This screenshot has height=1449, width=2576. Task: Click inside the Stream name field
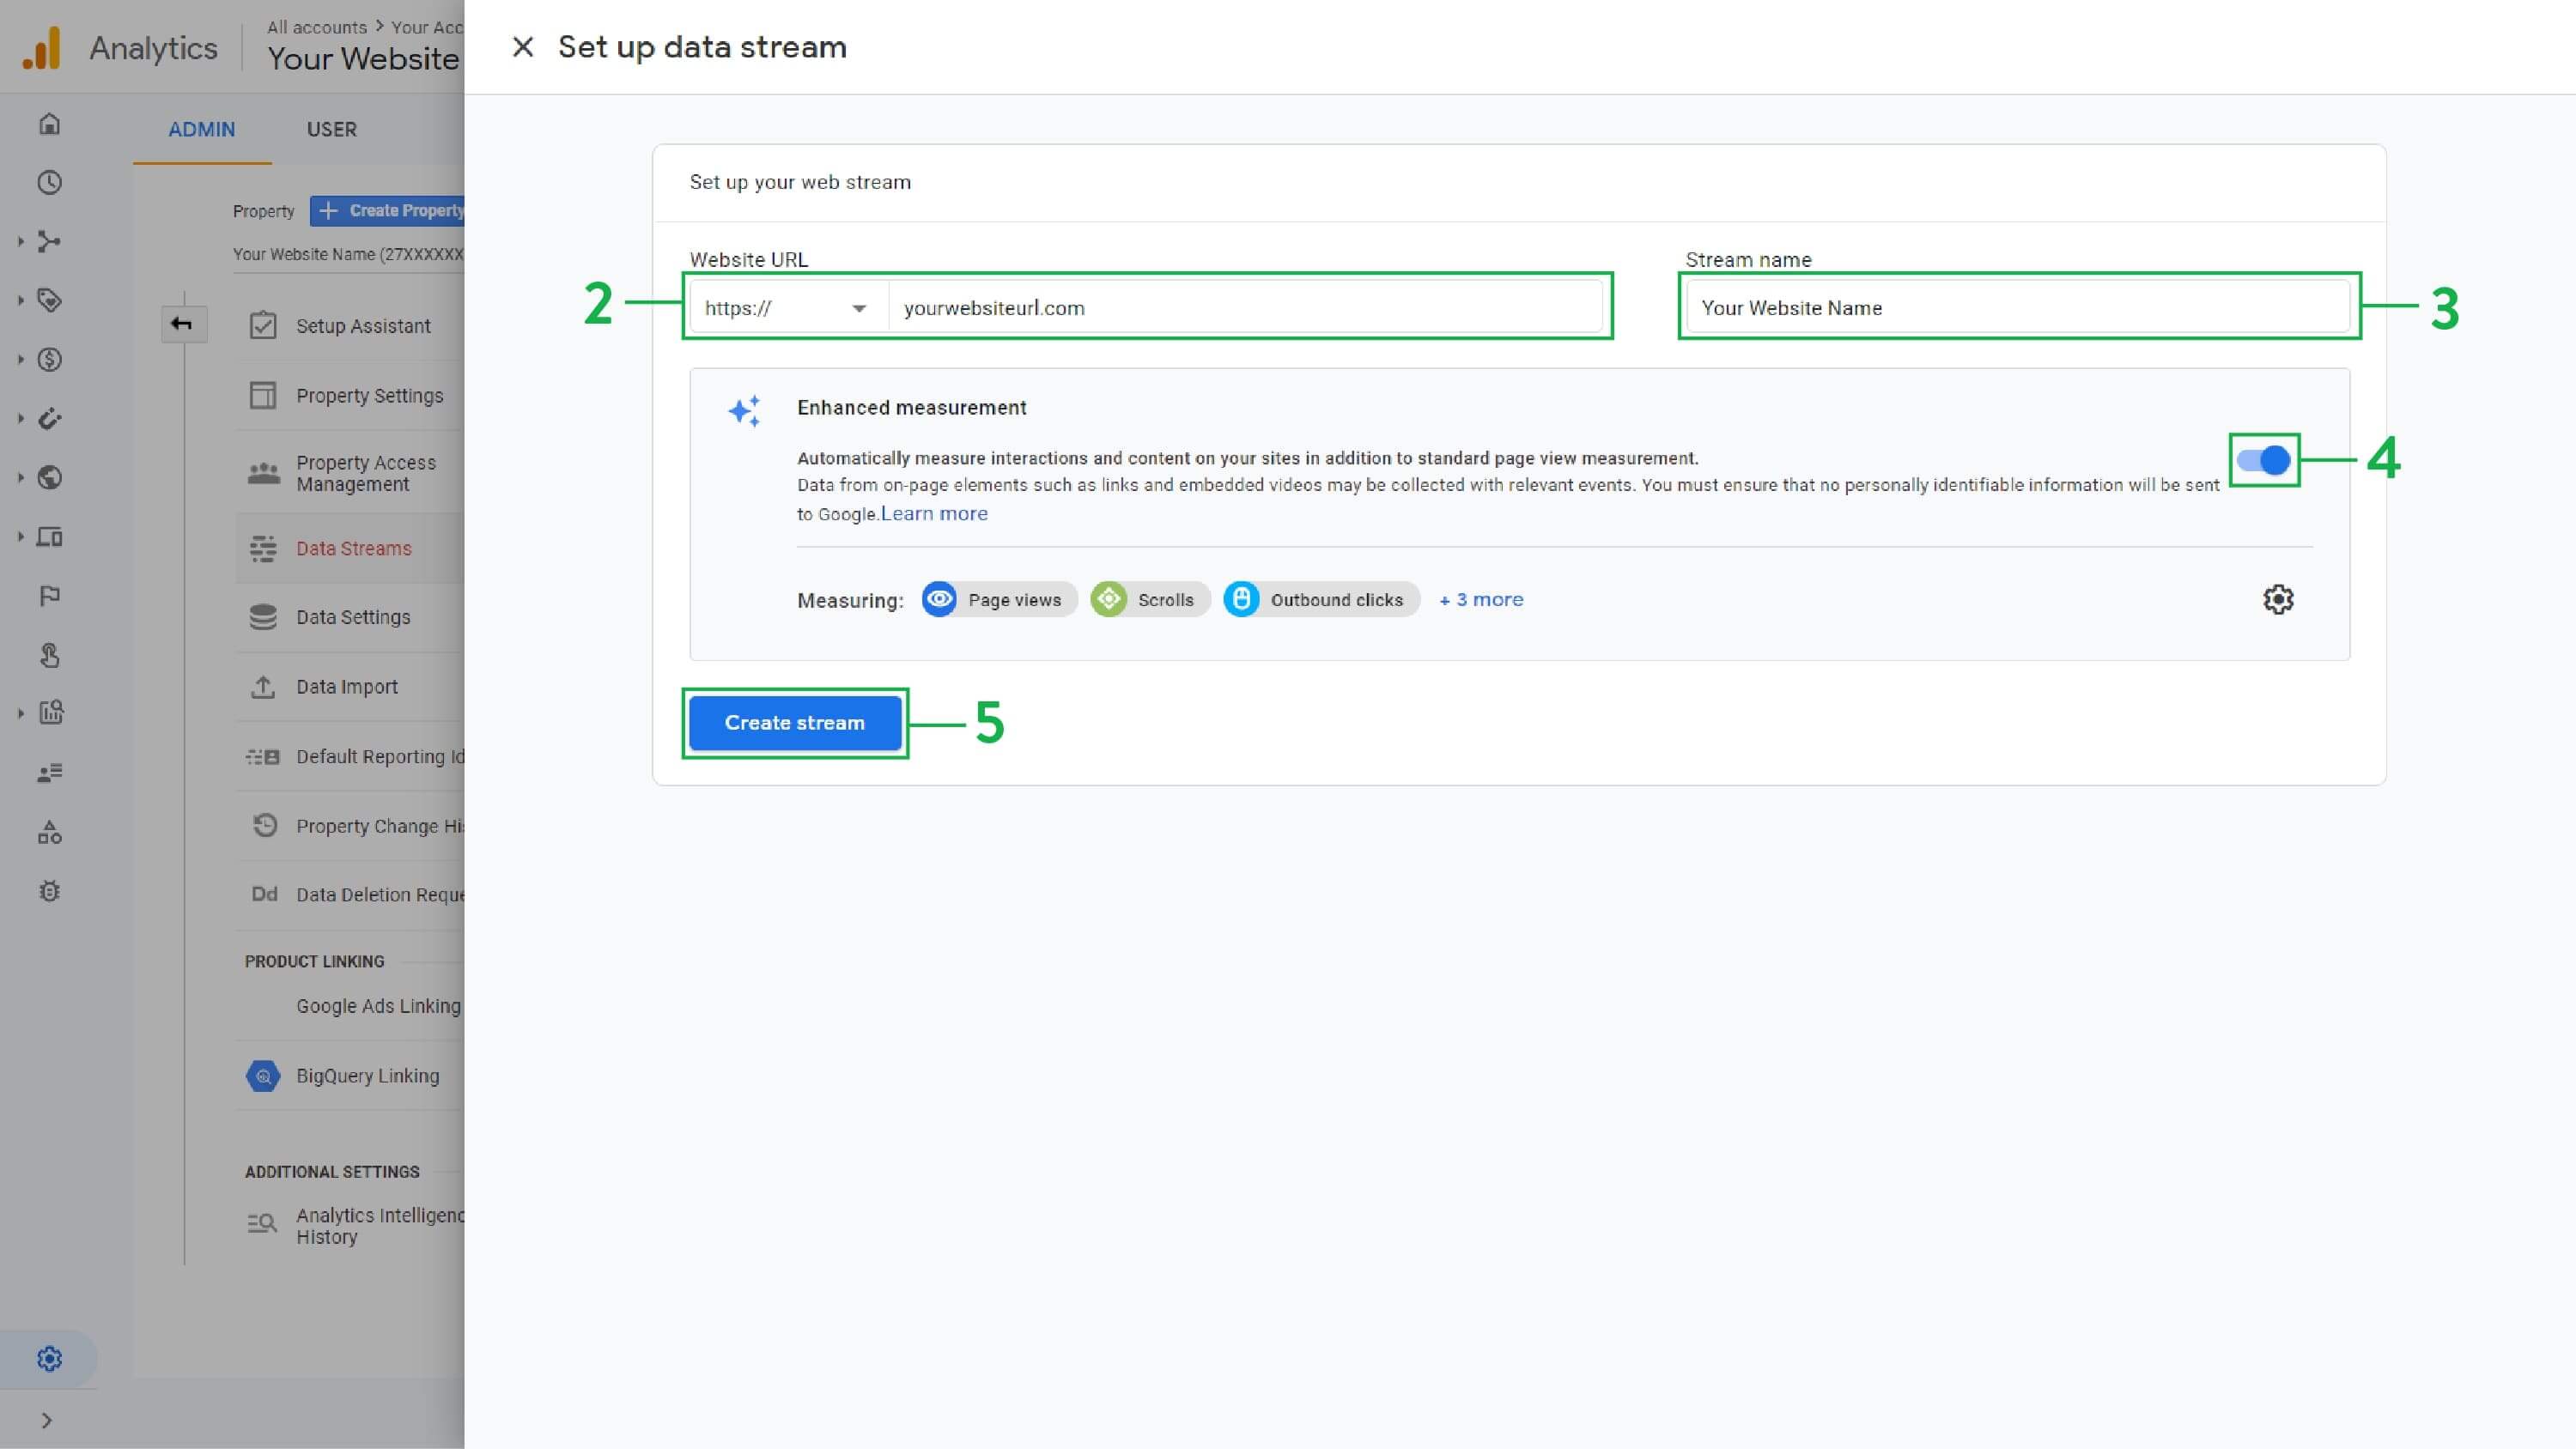(2018, 307)
